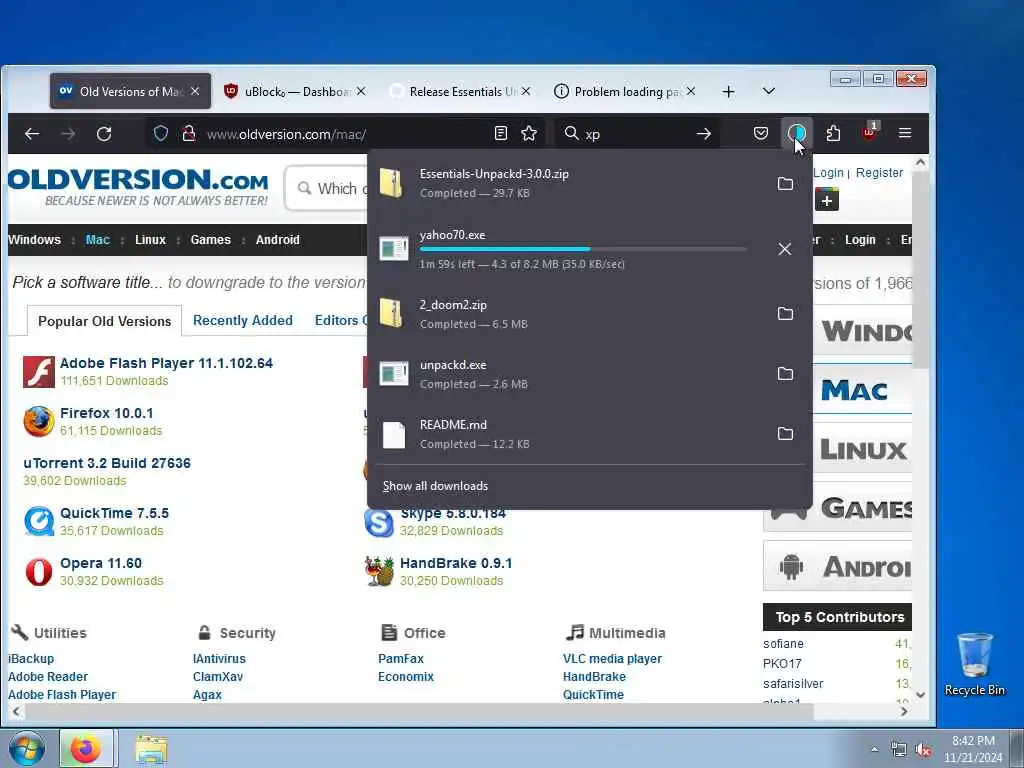Show 2_doom2.zip in its folder

(x=786, y=313)
